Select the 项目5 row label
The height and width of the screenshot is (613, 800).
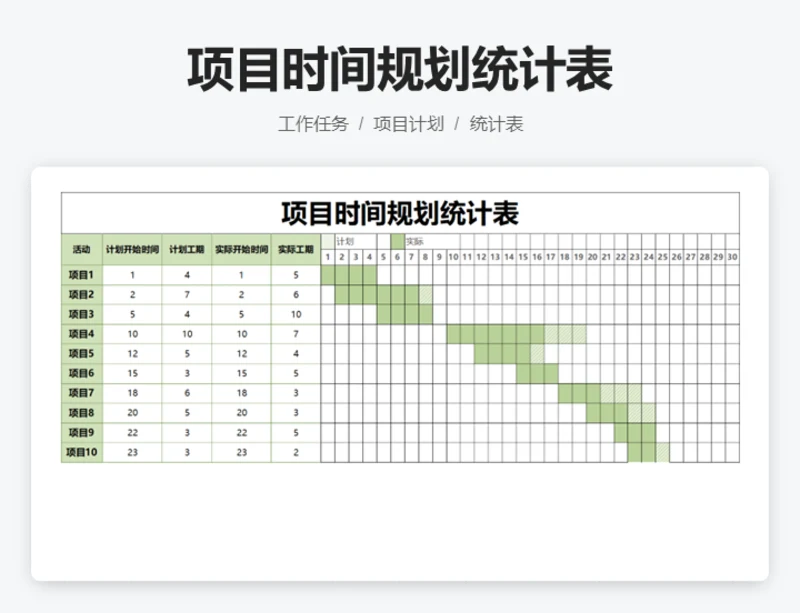pyautogui.click(x=82, y=354)
